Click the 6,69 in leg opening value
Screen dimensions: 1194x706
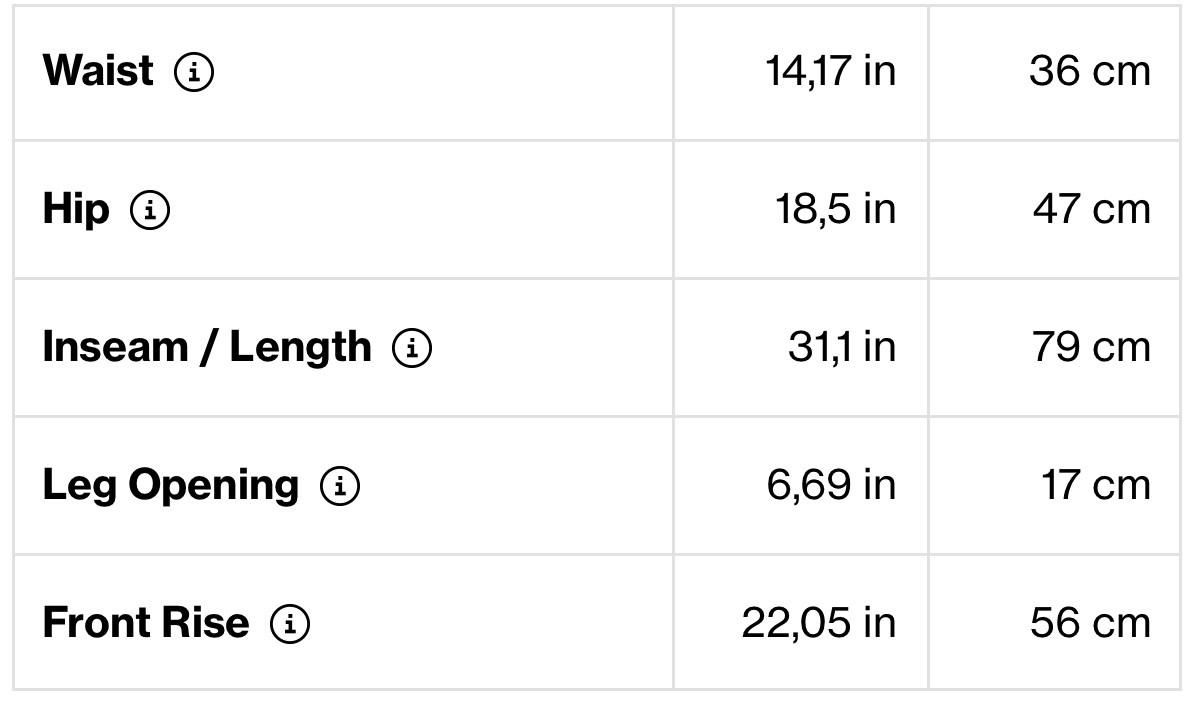click(x=832, y=485)
